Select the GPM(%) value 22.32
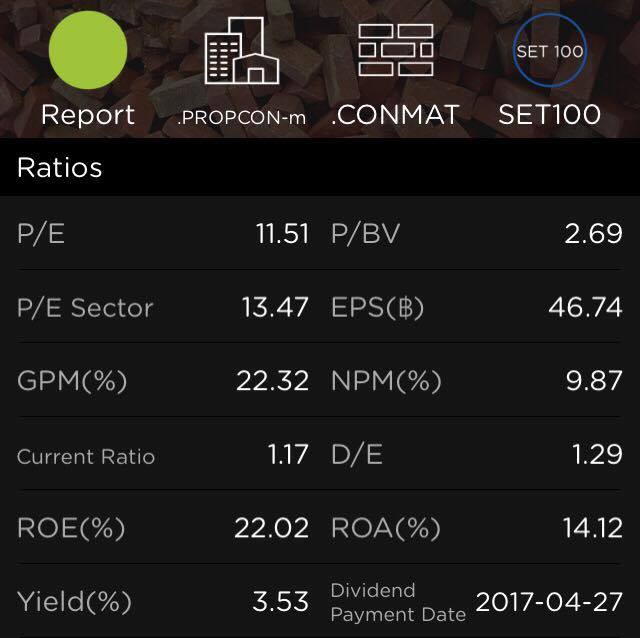The width and height of the screenshot is (640, 638). click(x=272, y=381)
